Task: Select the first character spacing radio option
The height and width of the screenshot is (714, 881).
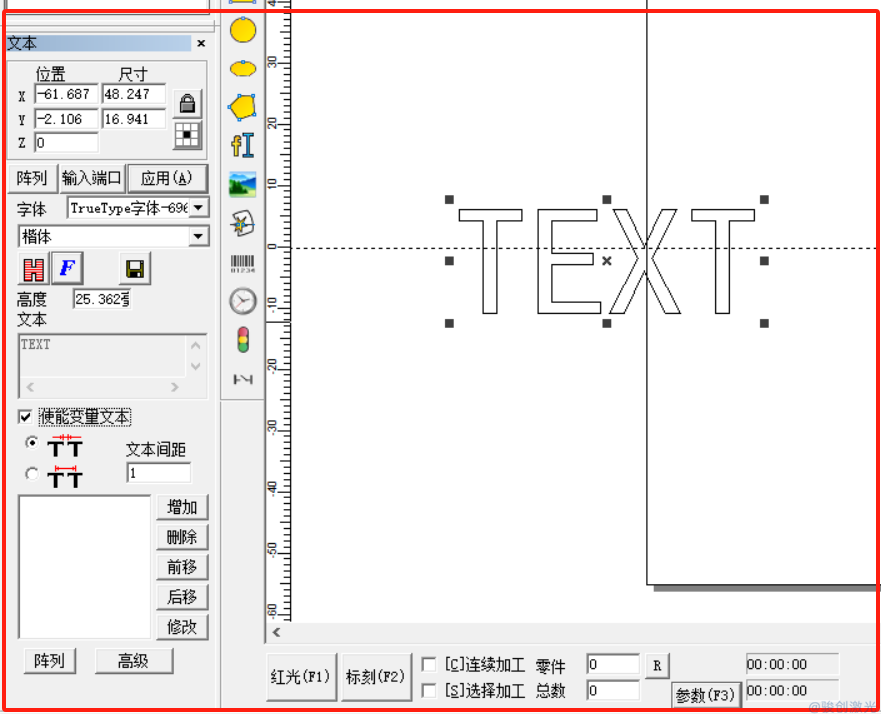Action: click(32, 443)
